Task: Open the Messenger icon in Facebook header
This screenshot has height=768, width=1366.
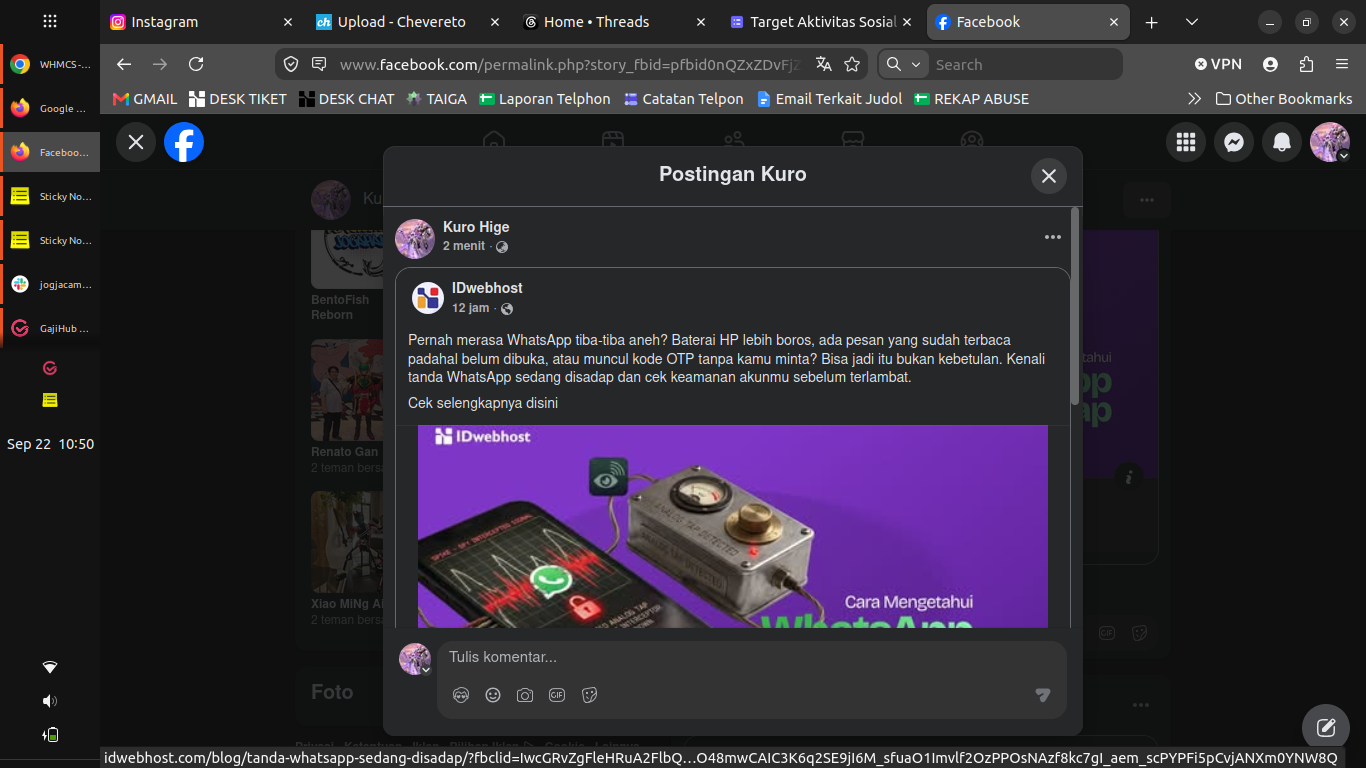Action: (x=1234, y=142)
